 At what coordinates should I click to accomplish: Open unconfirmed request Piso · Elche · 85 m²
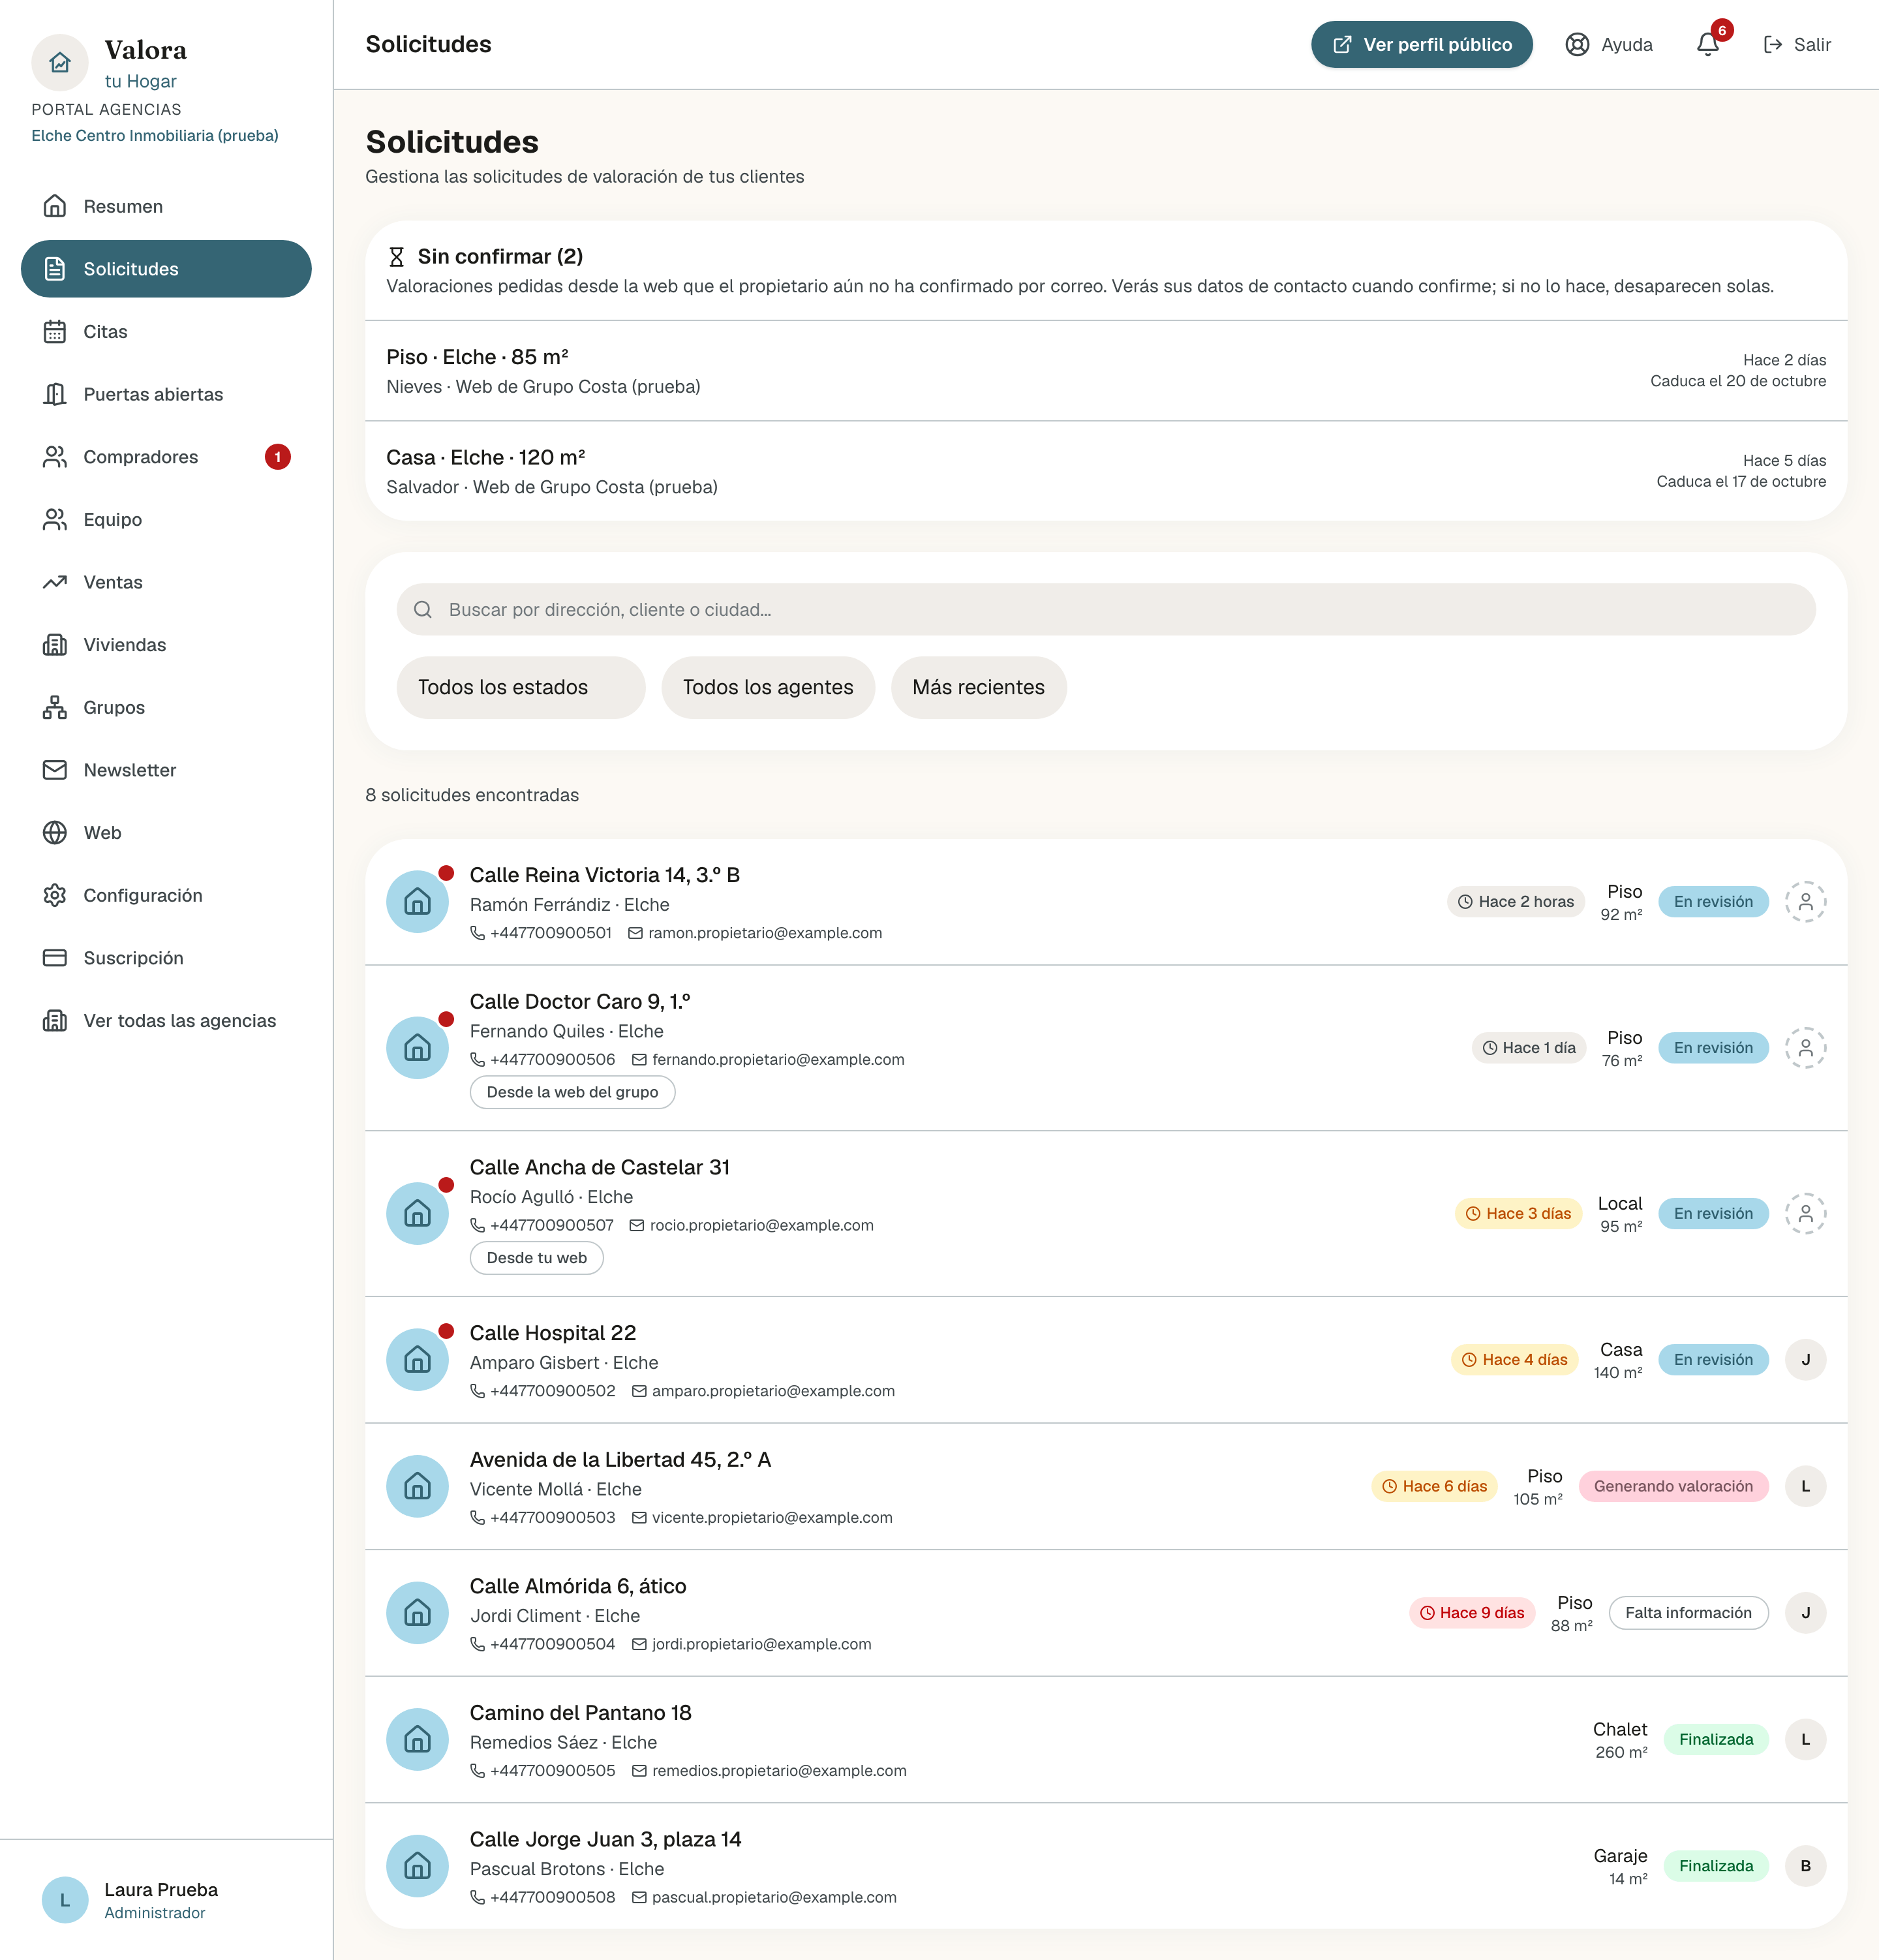click(1106, 371)
